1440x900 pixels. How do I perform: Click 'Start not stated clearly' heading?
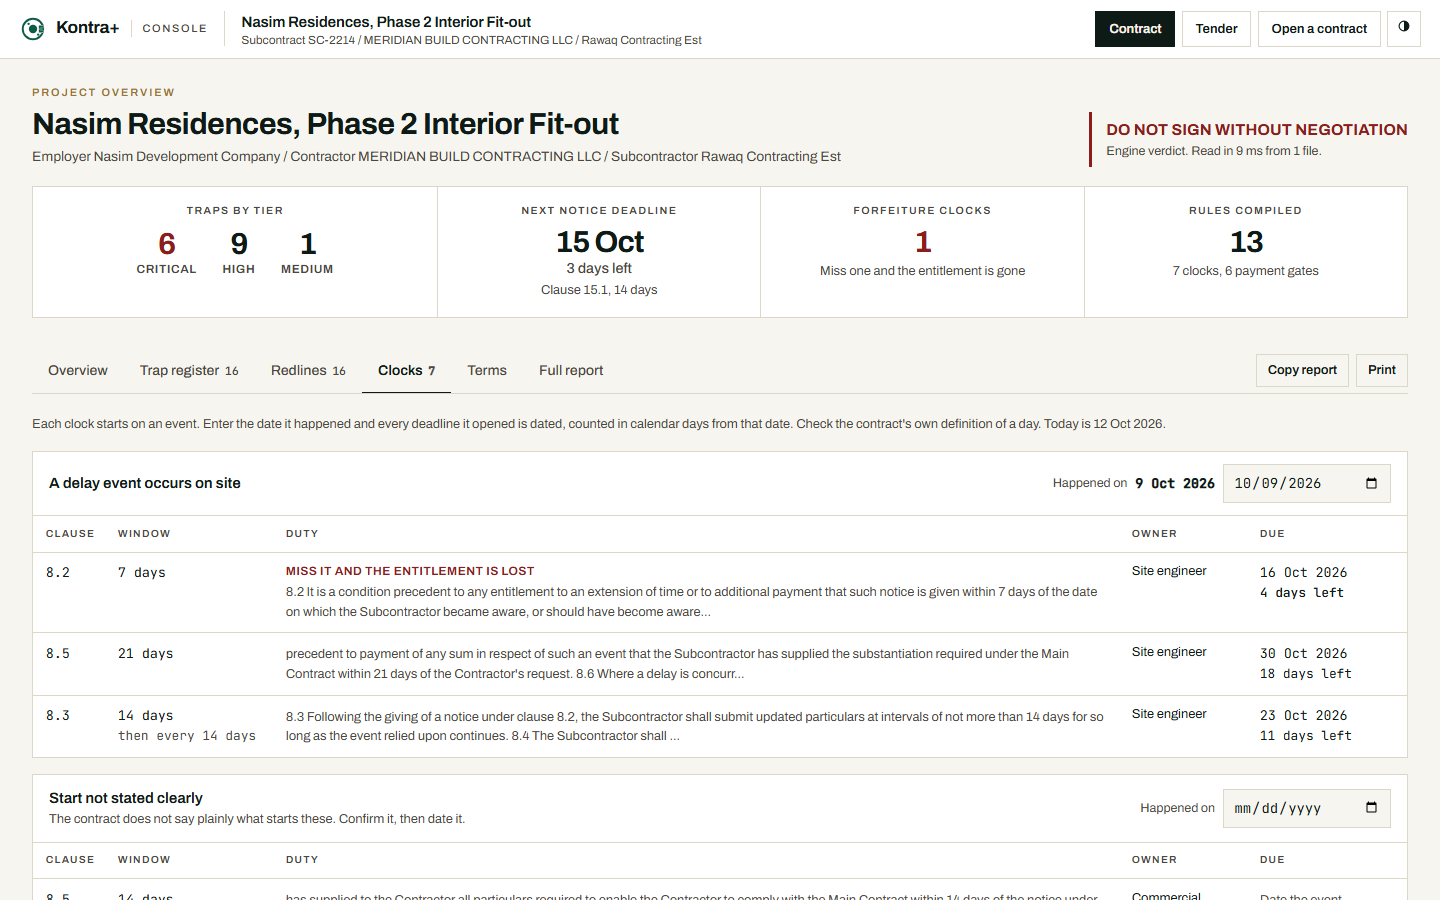tap(126, 798)
